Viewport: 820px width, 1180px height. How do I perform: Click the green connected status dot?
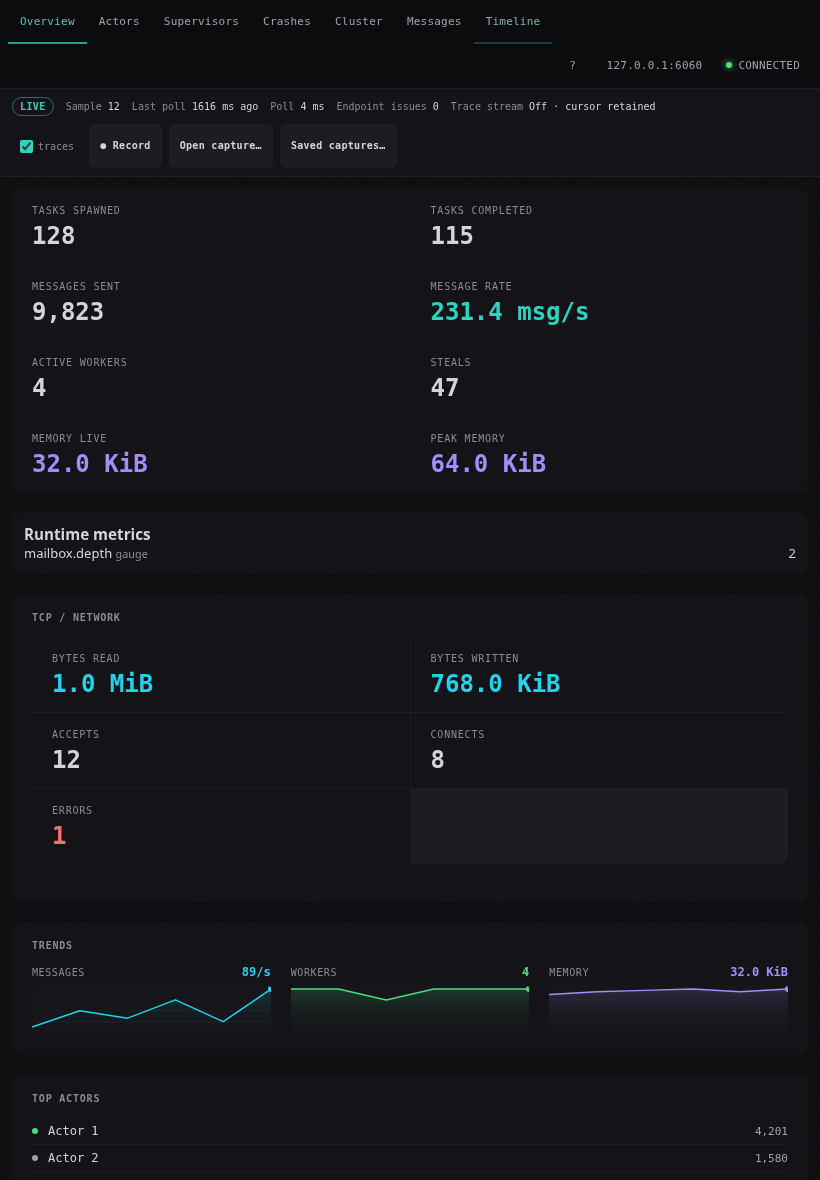pyautogui.click(x=728, y=65)
